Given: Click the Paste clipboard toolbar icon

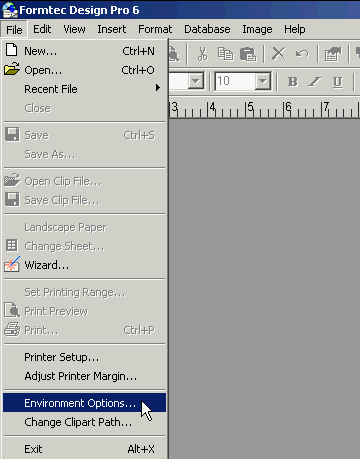Looking at the screenshot, I should pos(248,54).
